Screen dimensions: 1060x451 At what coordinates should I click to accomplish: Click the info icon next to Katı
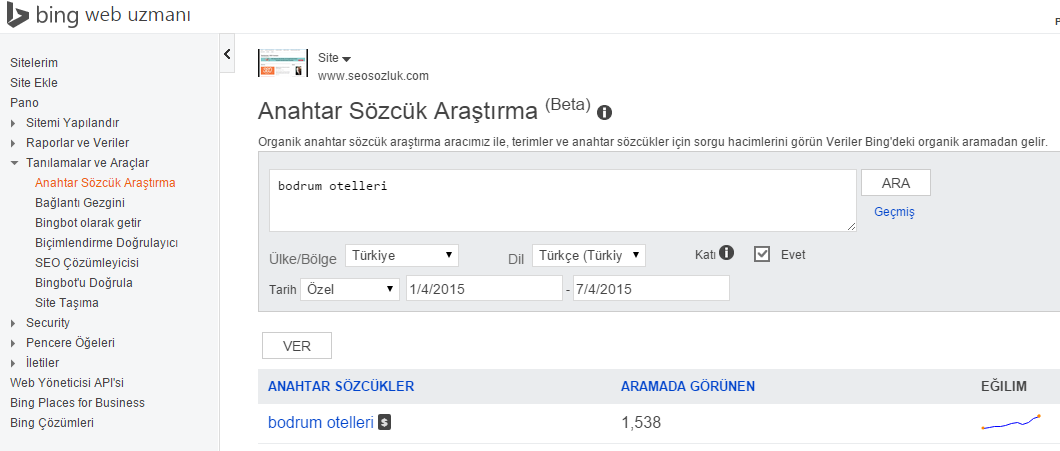click(727, 253)
